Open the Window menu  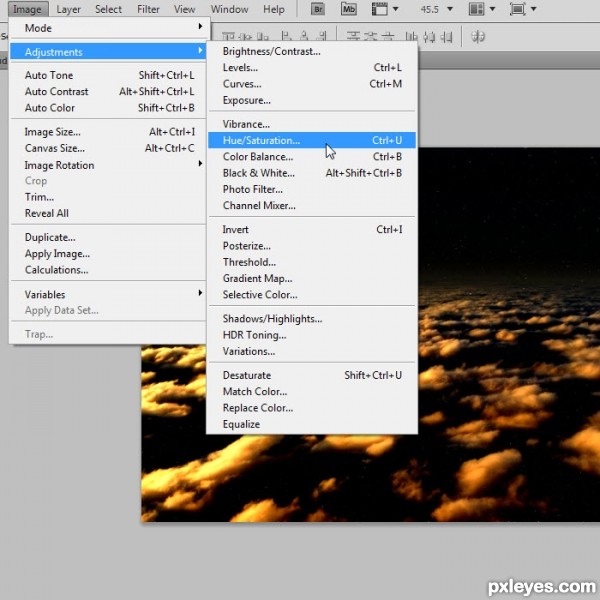229,9
